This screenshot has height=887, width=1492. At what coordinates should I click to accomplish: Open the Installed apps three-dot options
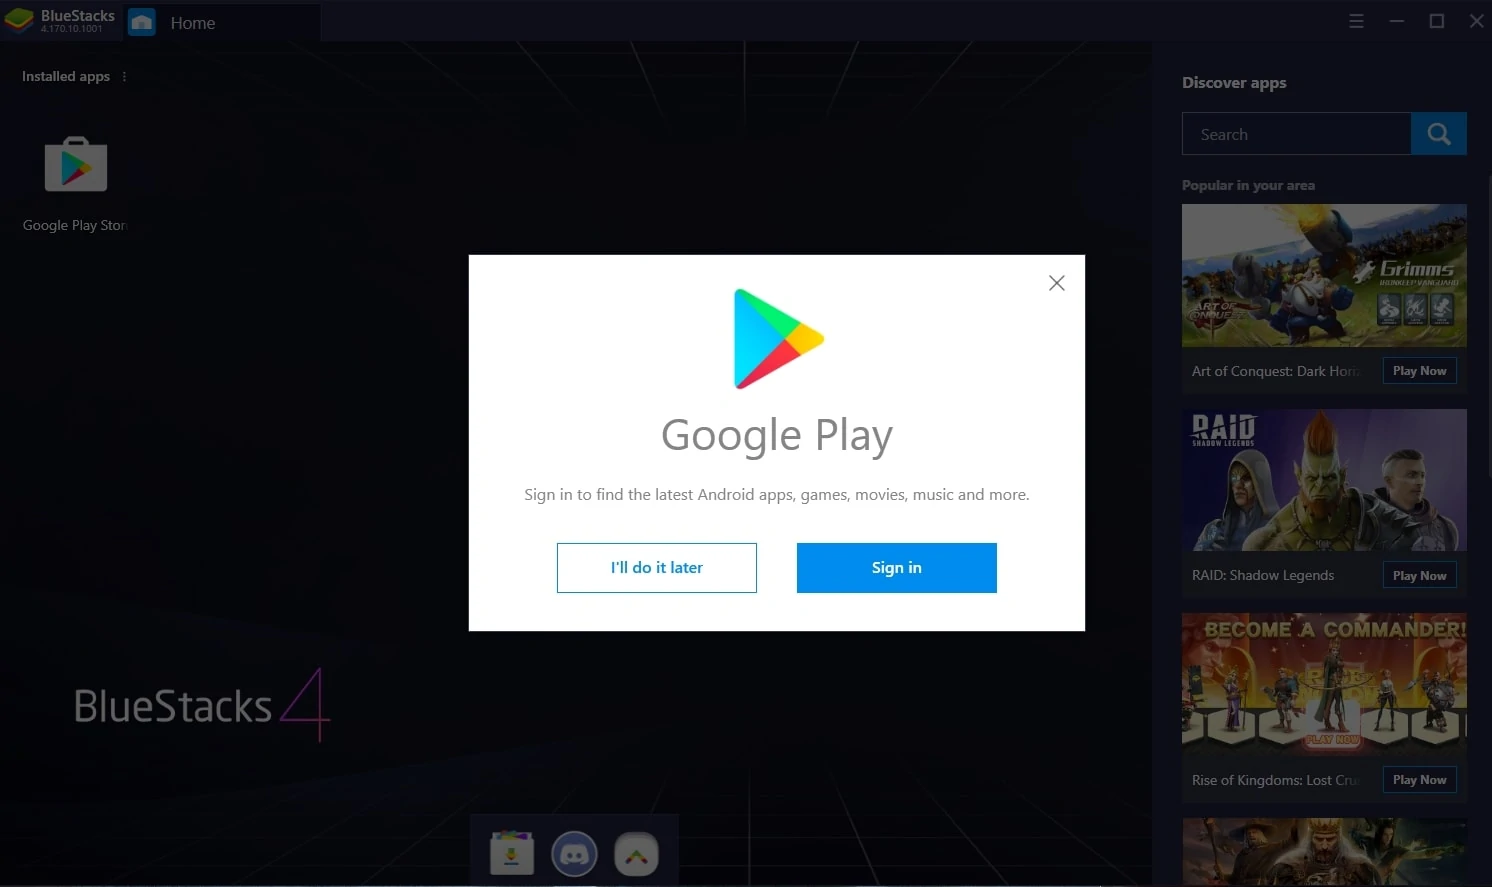[x=124, y=76]
